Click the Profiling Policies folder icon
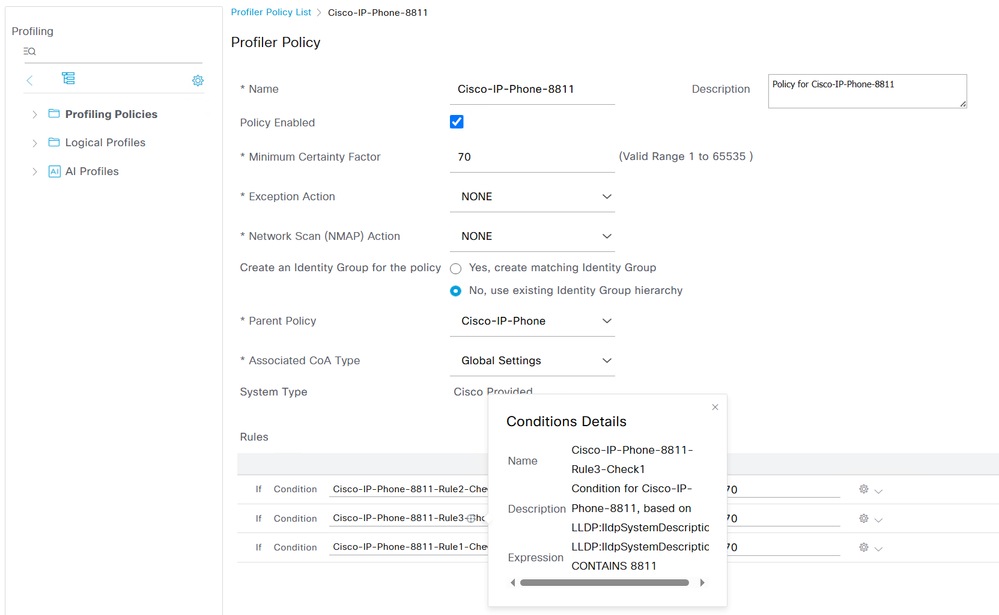Screen dimensions: 999x615 54,114
